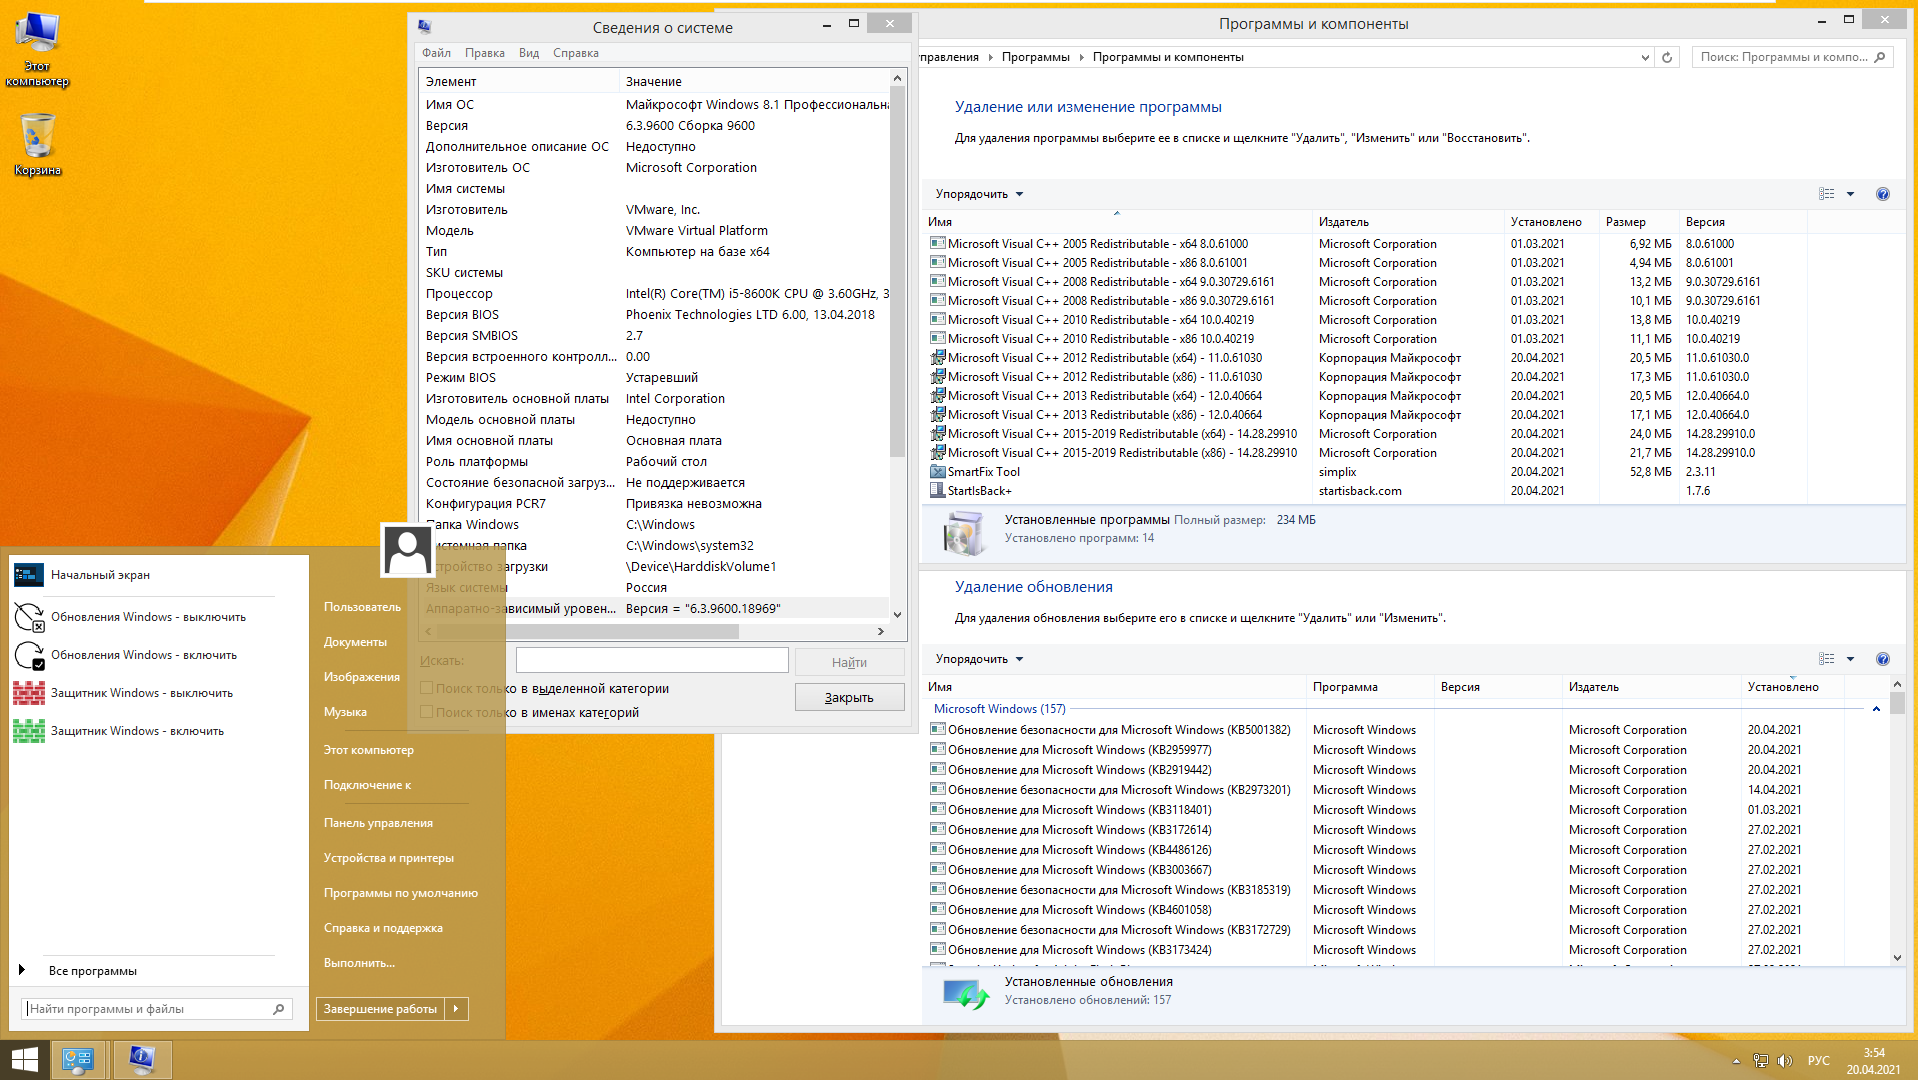1918x1080 pixels.
Task: Click the refresh icon beside the address bar
Action: (1667, 57)
